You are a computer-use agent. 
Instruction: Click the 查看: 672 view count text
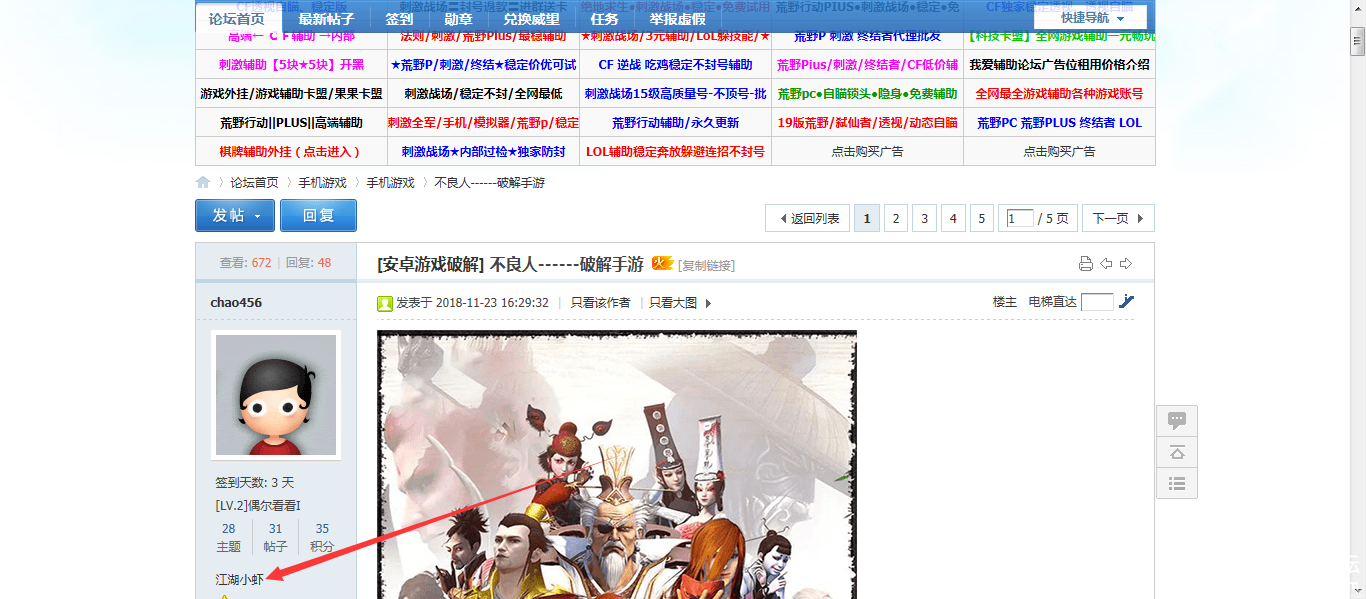(246, 263)
